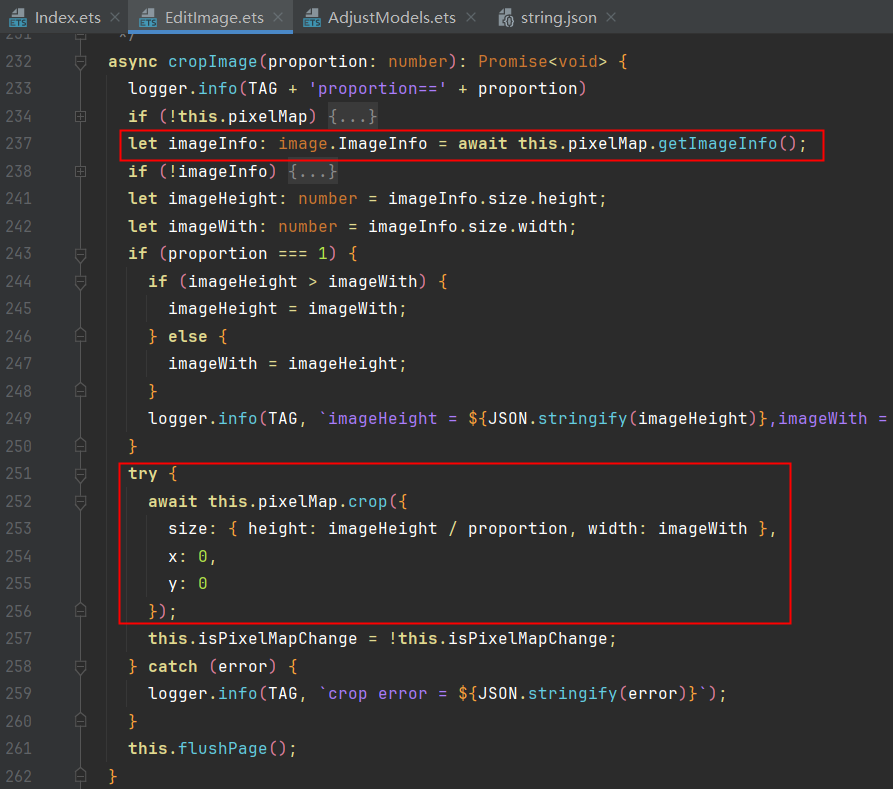Image resolution: width=893 pixels, height=789 pixels.
Task: Close the string.json tab
Action: [611, 18]
